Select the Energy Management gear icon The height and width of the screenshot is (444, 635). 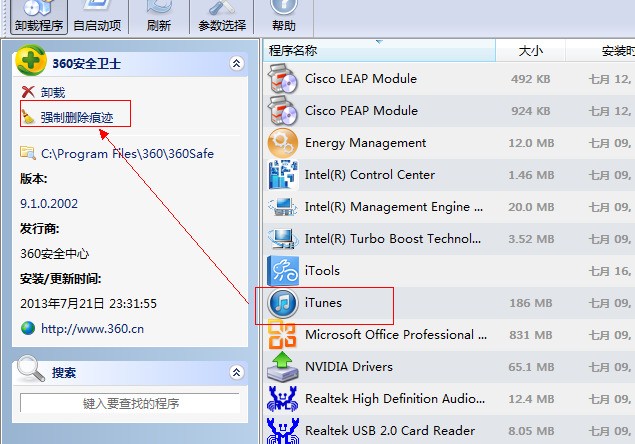tap(283, 143)
